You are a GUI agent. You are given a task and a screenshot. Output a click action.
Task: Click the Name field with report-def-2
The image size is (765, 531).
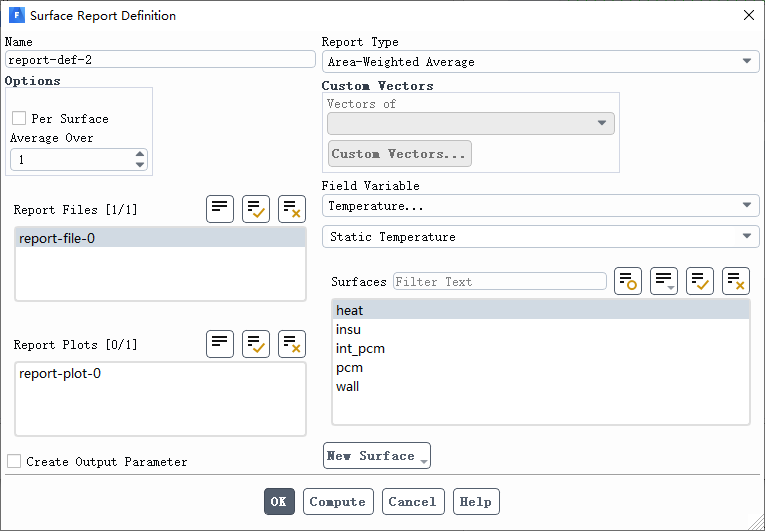pos(160,60)
